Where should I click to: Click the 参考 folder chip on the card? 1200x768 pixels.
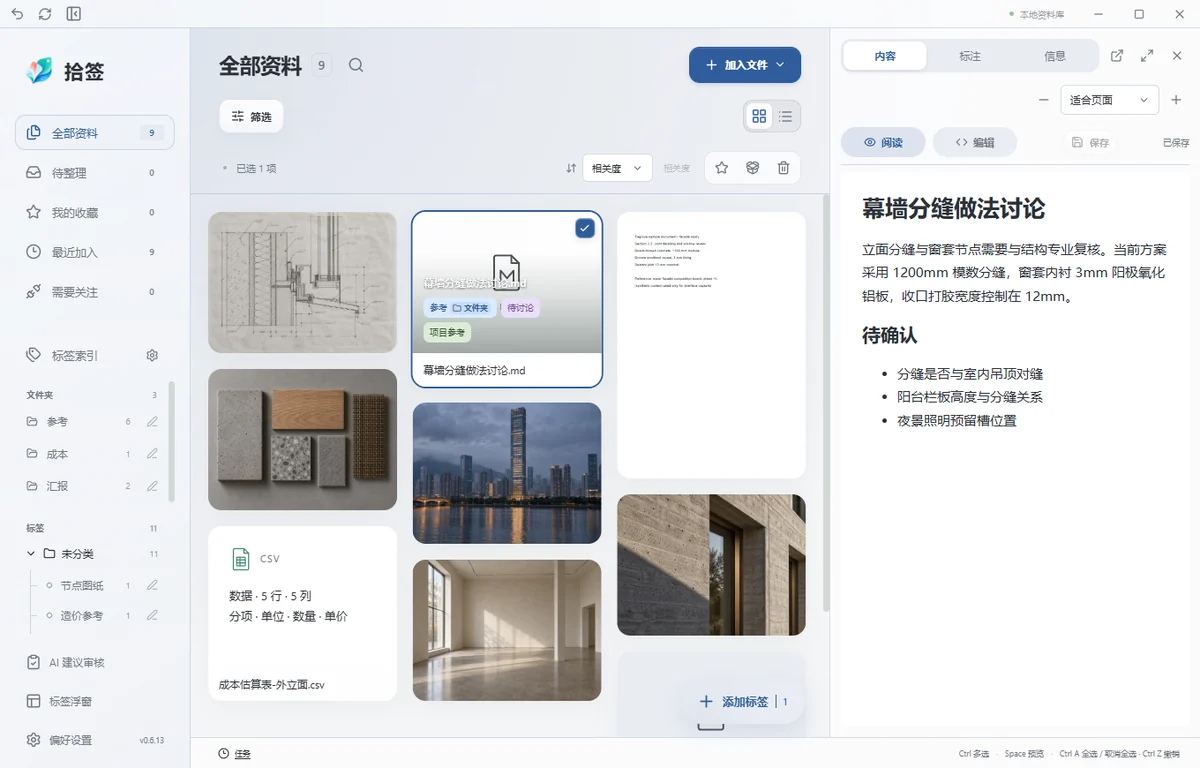pos(461,308)
